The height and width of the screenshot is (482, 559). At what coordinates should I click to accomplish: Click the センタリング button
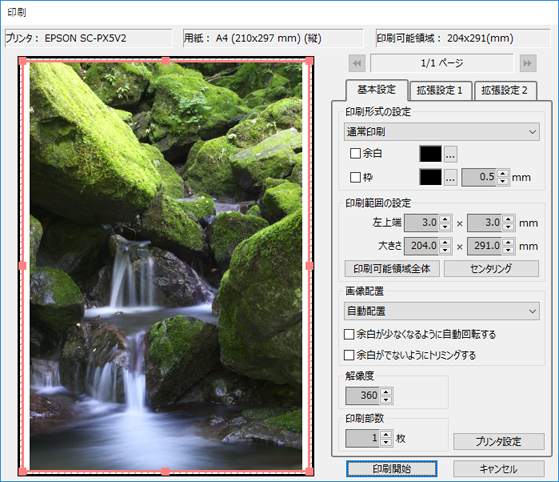tap(491, 268)
